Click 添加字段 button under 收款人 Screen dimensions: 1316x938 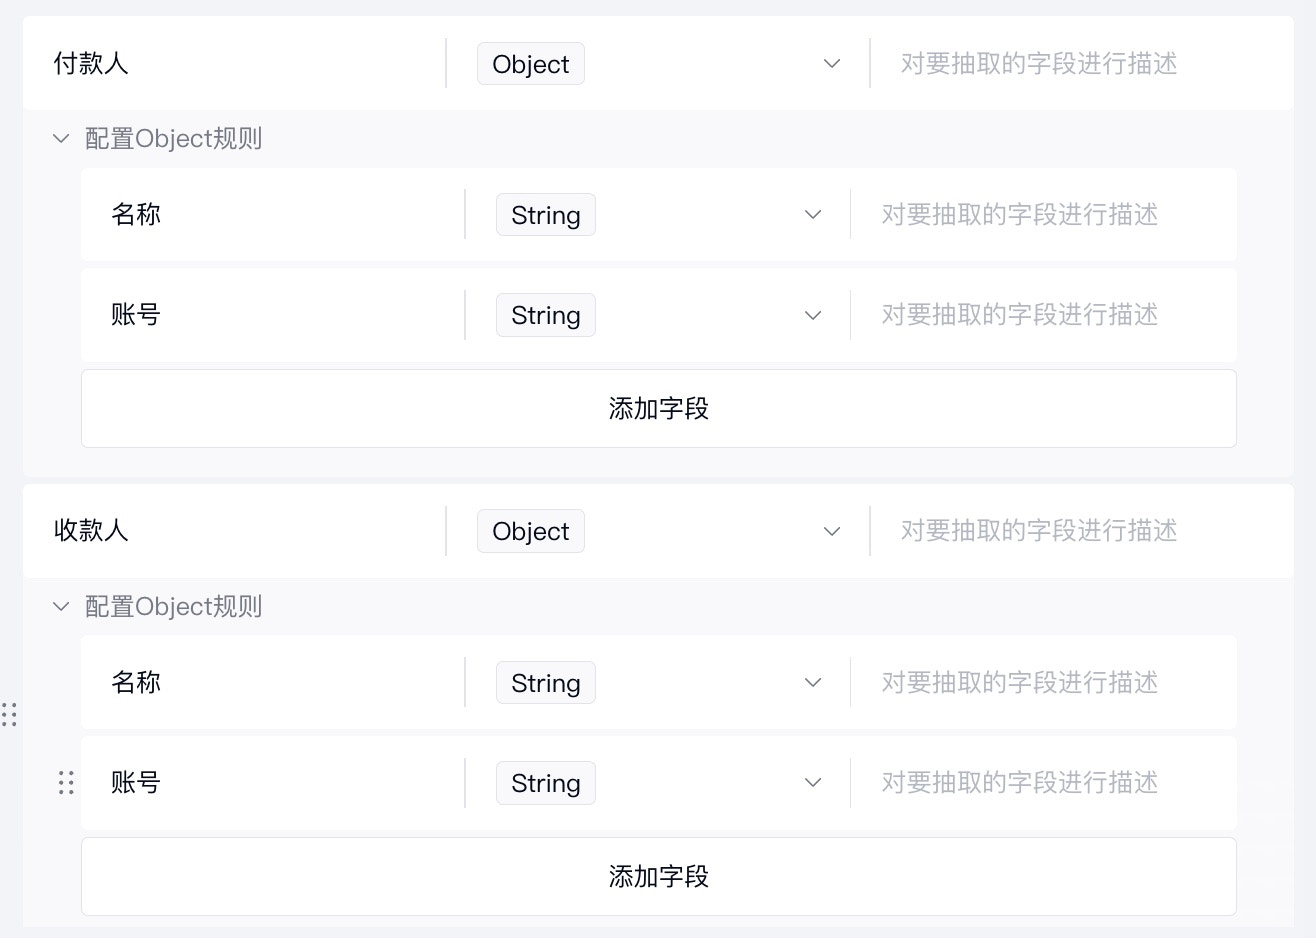pos(658,876)
